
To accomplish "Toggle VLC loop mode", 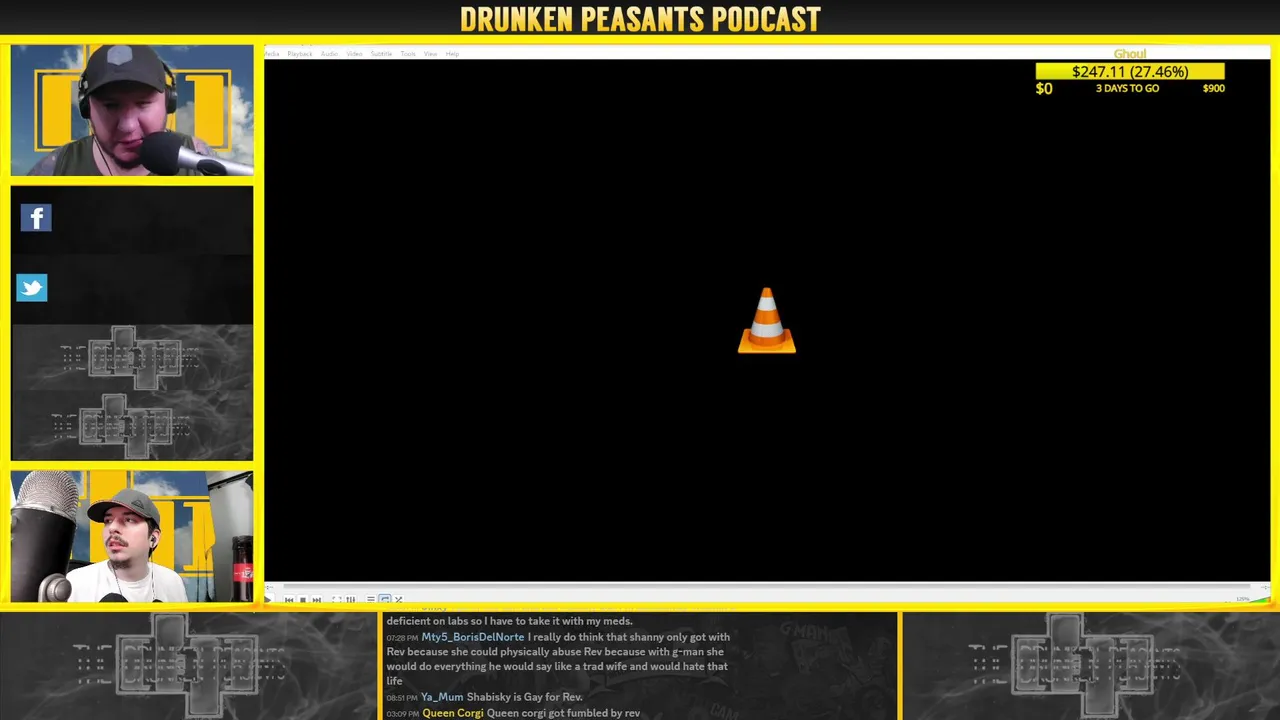I will click(385, 600).
